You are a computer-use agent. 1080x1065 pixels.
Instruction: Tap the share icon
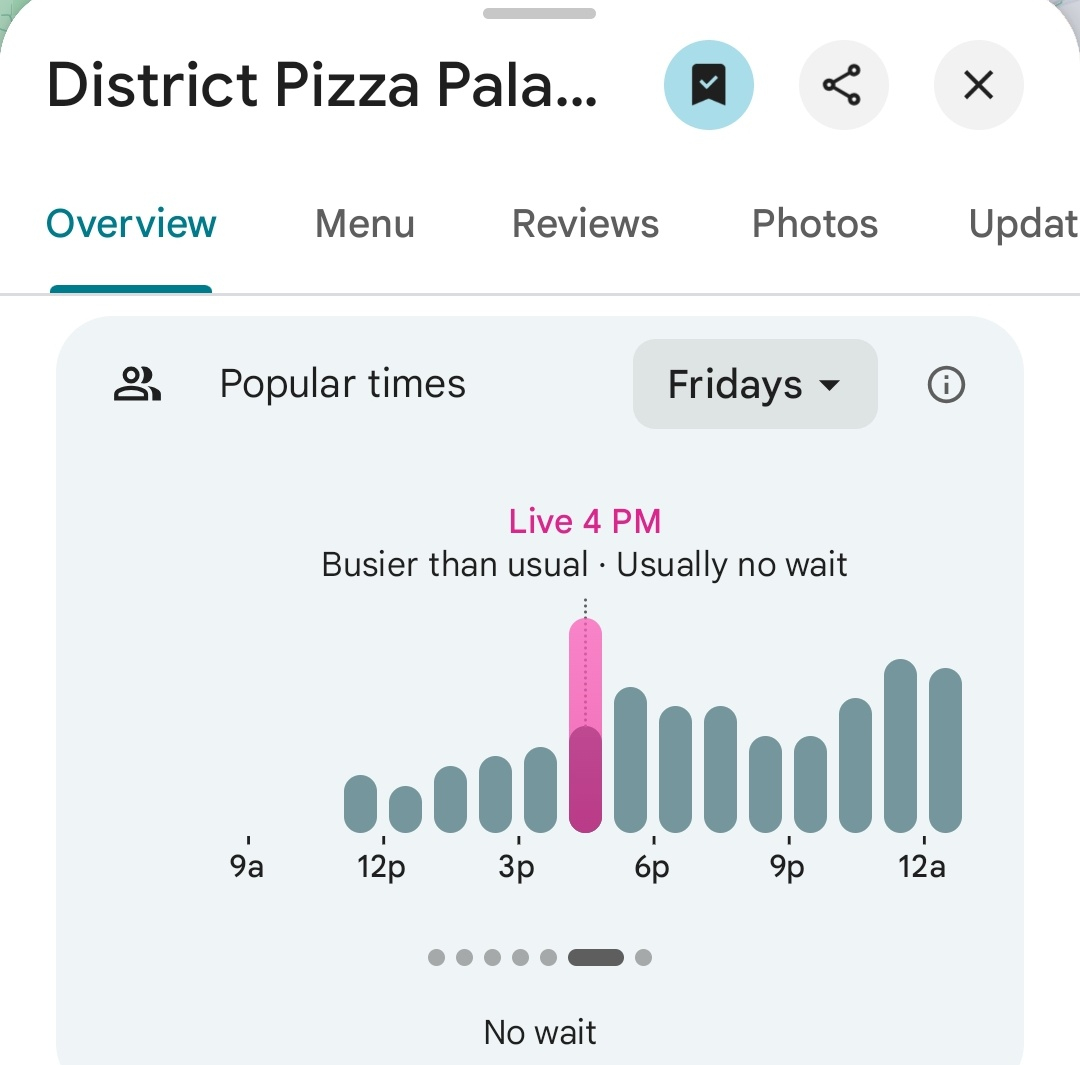[843, 85]
